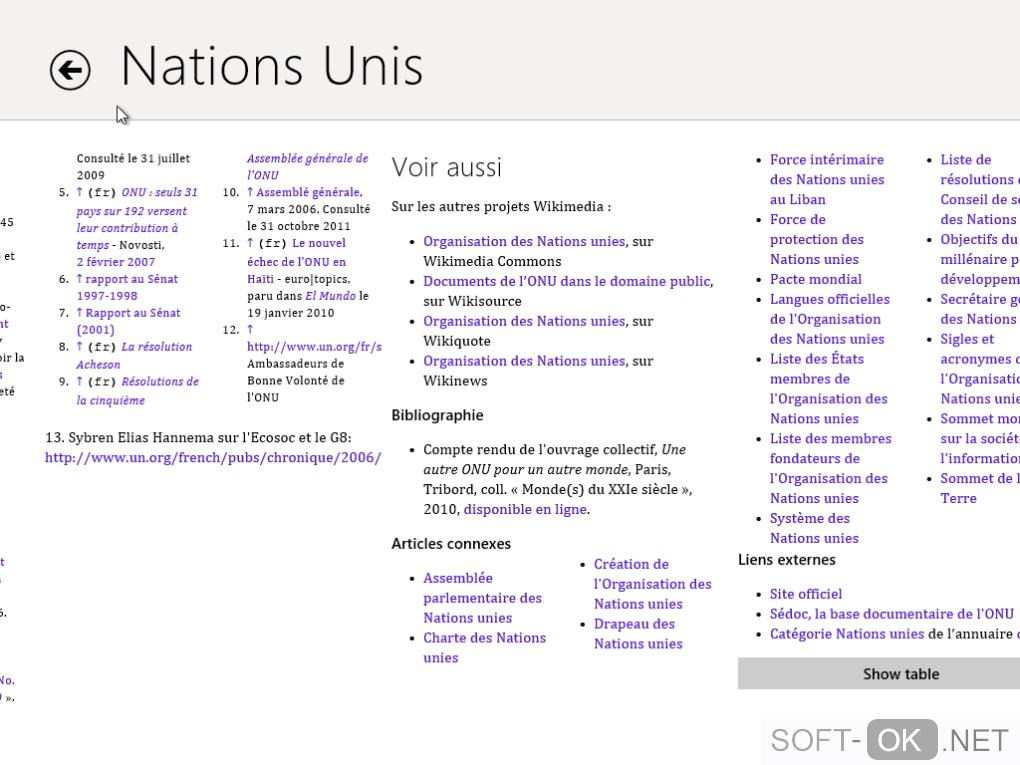
Task: Open 'Liste des États membres' link
Action: point(828,388)
